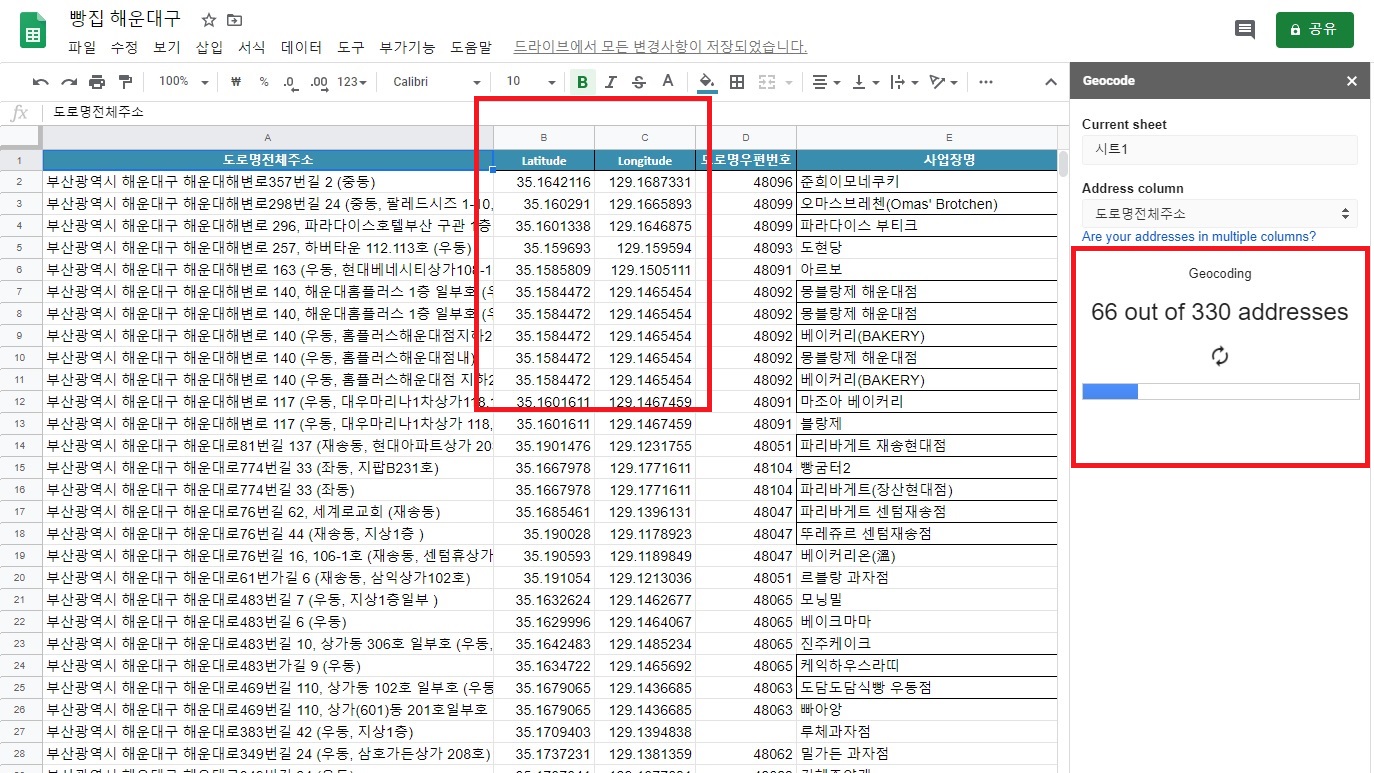Screen dimensions: 1374x773
Task: Click 'Are your addresses in multiple columns?' link
Action: pyautogui.click(x=1199, y=237)
